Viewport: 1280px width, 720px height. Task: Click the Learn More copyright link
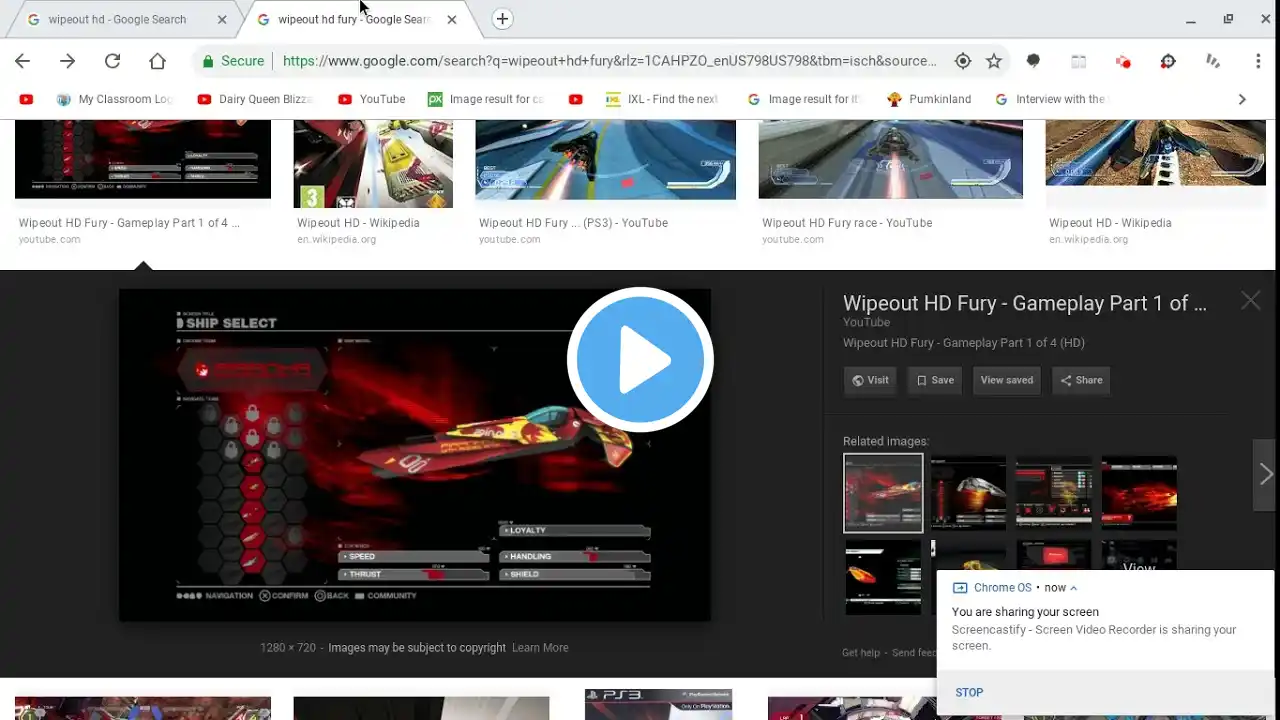(x=540, y=648)
